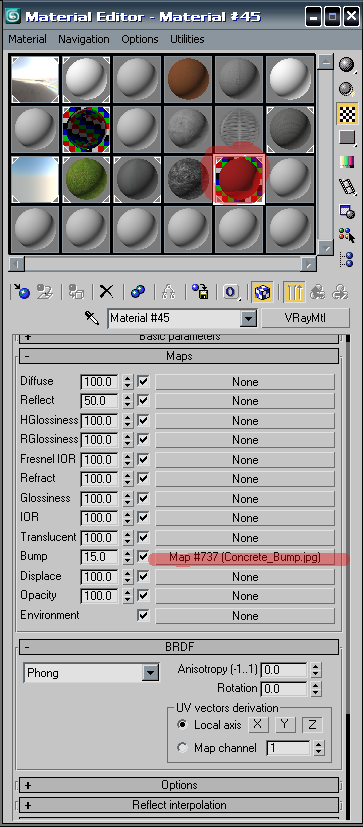Select the red sphere material slot

[238, 180]
